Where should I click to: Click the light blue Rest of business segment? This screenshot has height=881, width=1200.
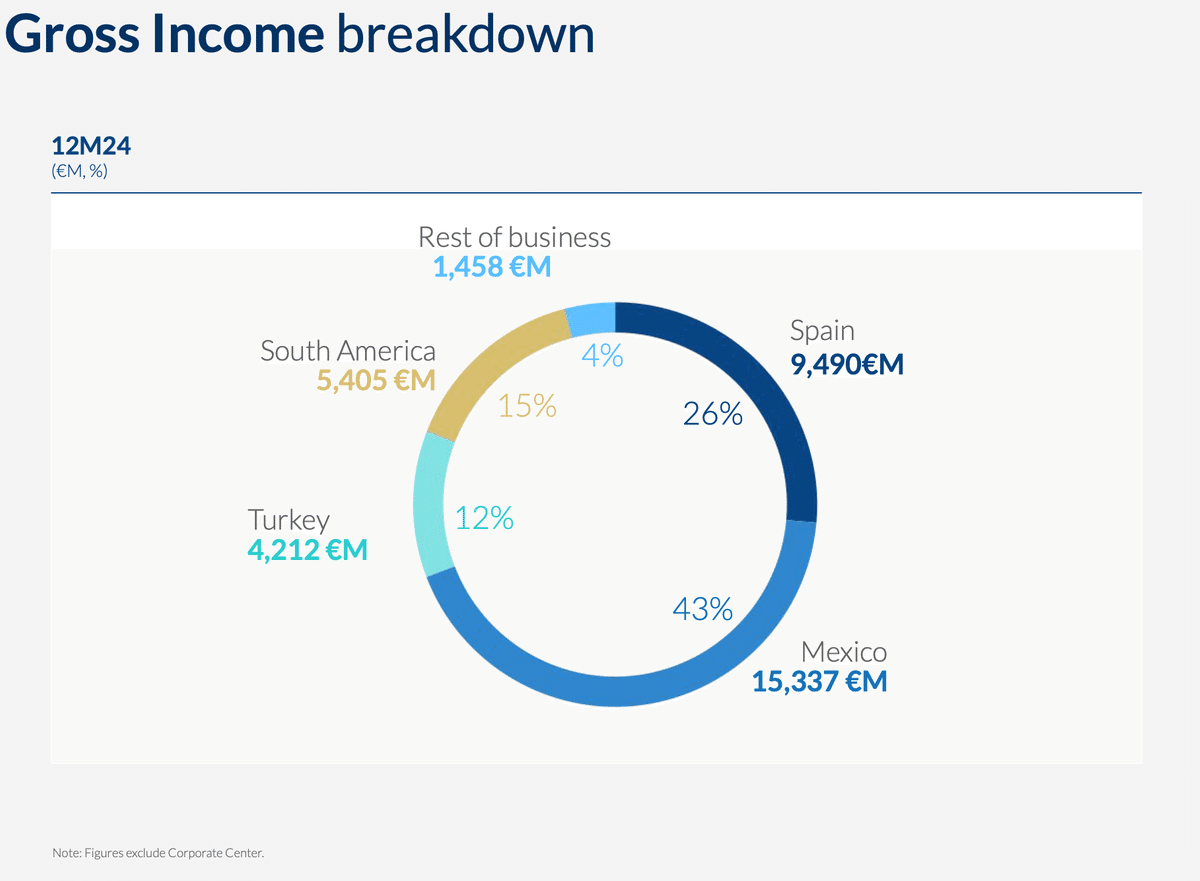[x=591, y=319]
